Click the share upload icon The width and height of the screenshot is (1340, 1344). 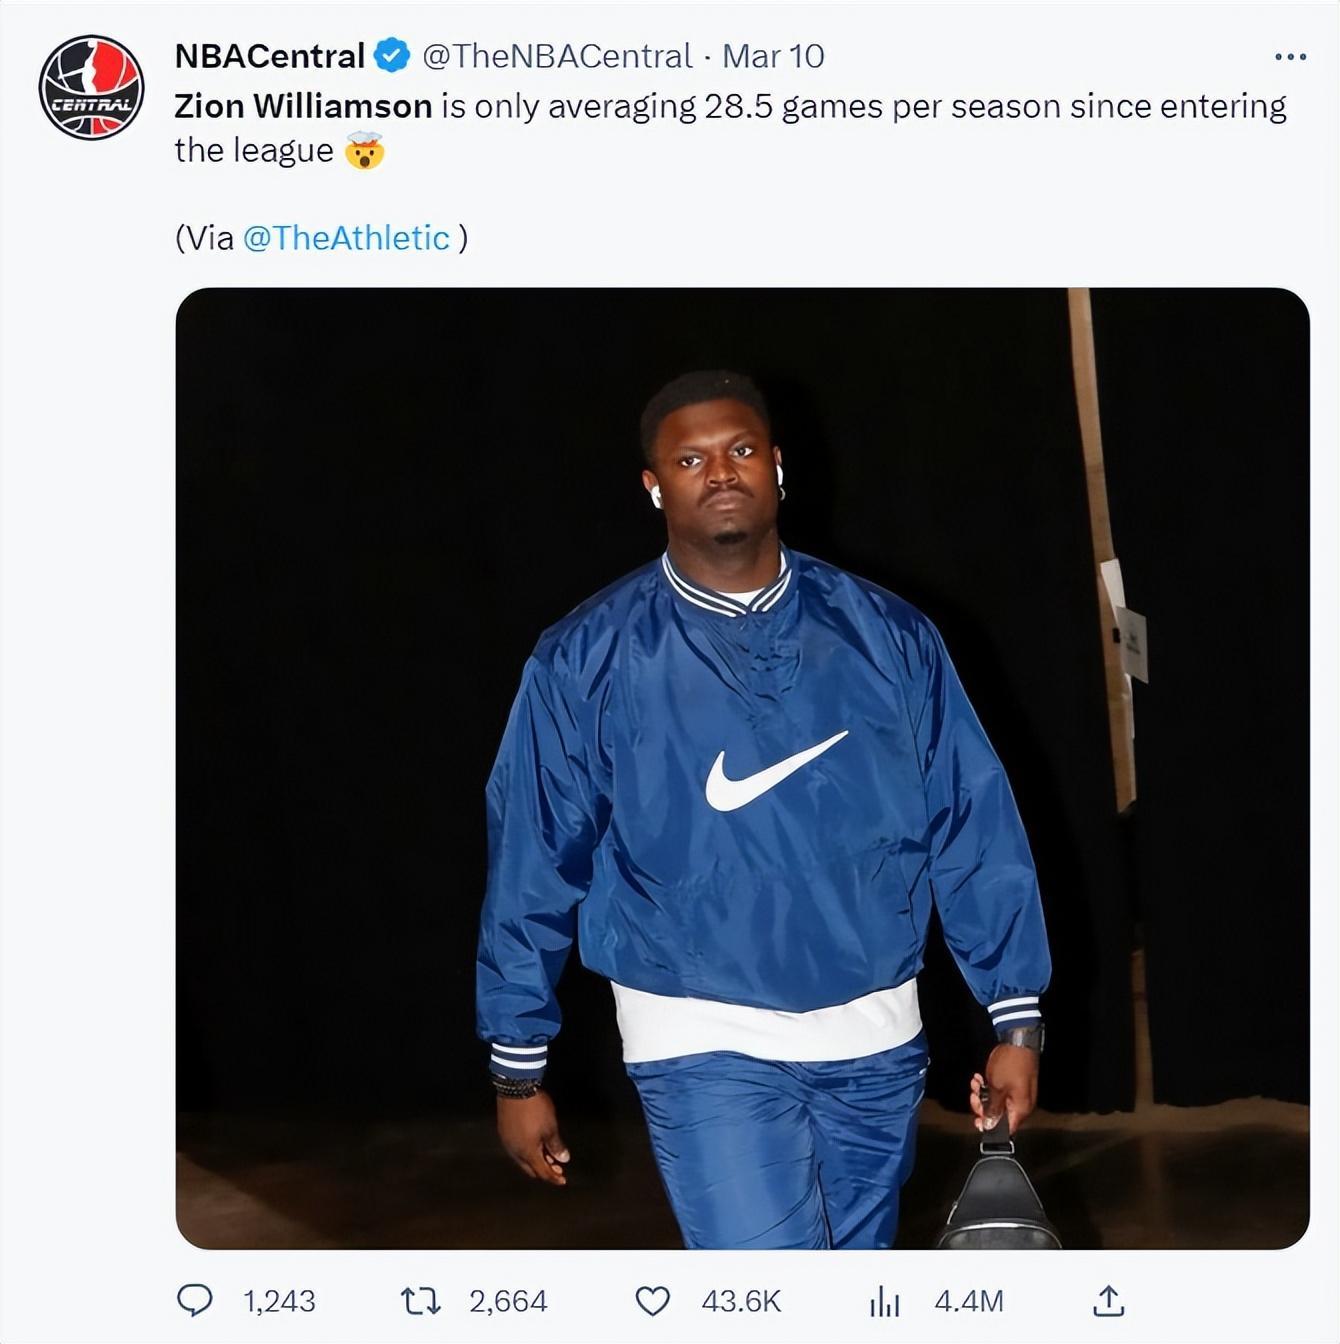1108,1300
